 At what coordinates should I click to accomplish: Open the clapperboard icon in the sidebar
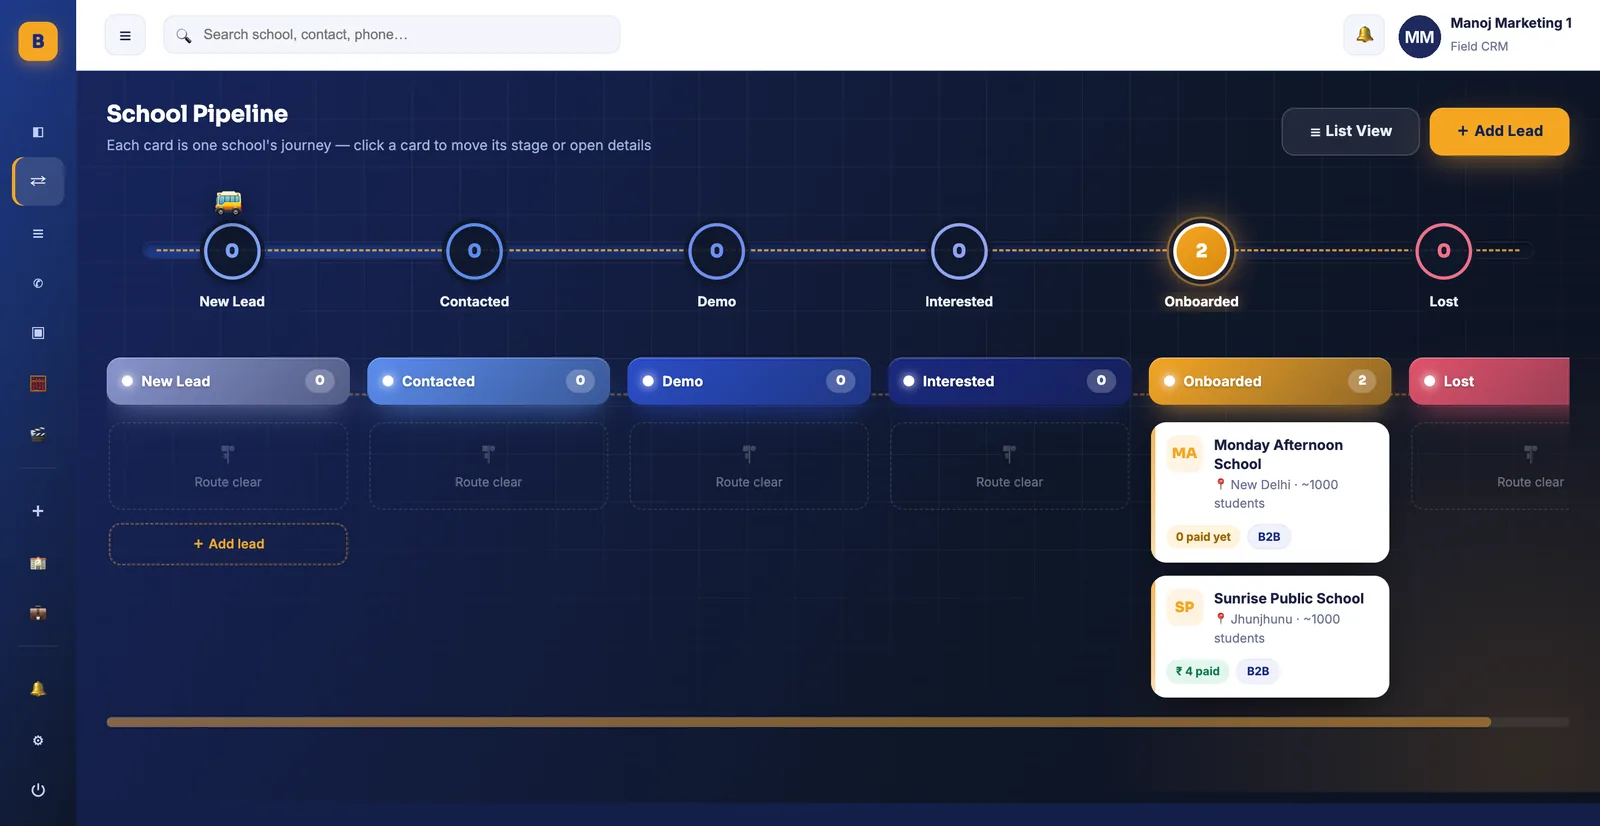click(38, 433)
